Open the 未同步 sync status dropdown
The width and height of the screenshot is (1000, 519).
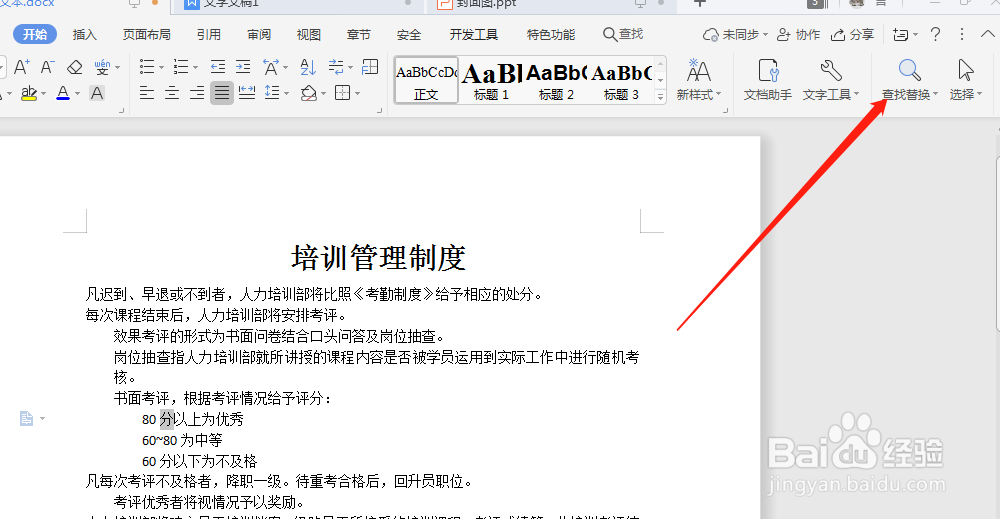click(x=735, y=34)
